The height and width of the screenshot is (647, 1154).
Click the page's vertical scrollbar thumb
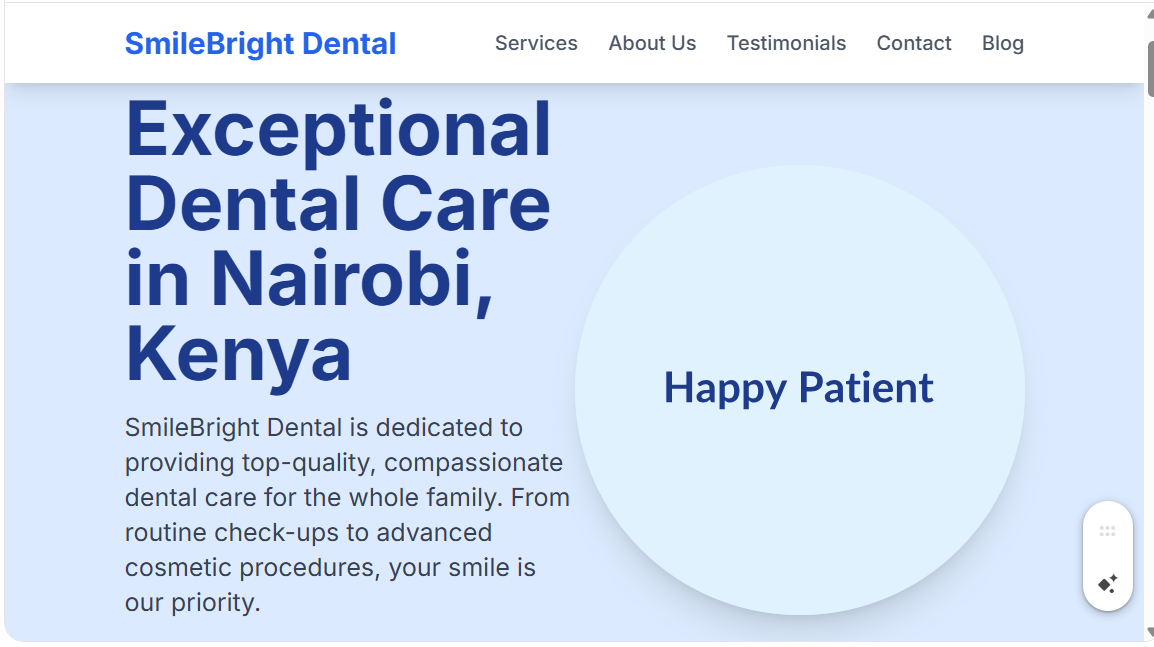click(x=1150, y=68)
